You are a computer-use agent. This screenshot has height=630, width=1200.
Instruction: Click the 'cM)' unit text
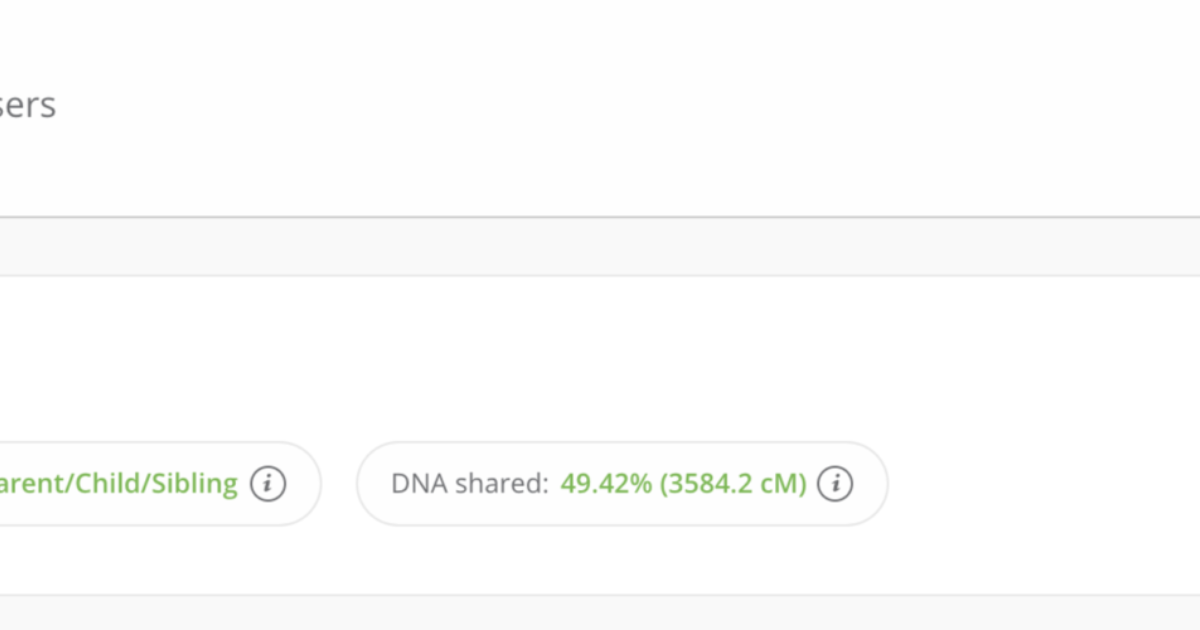tap(783, 484)
